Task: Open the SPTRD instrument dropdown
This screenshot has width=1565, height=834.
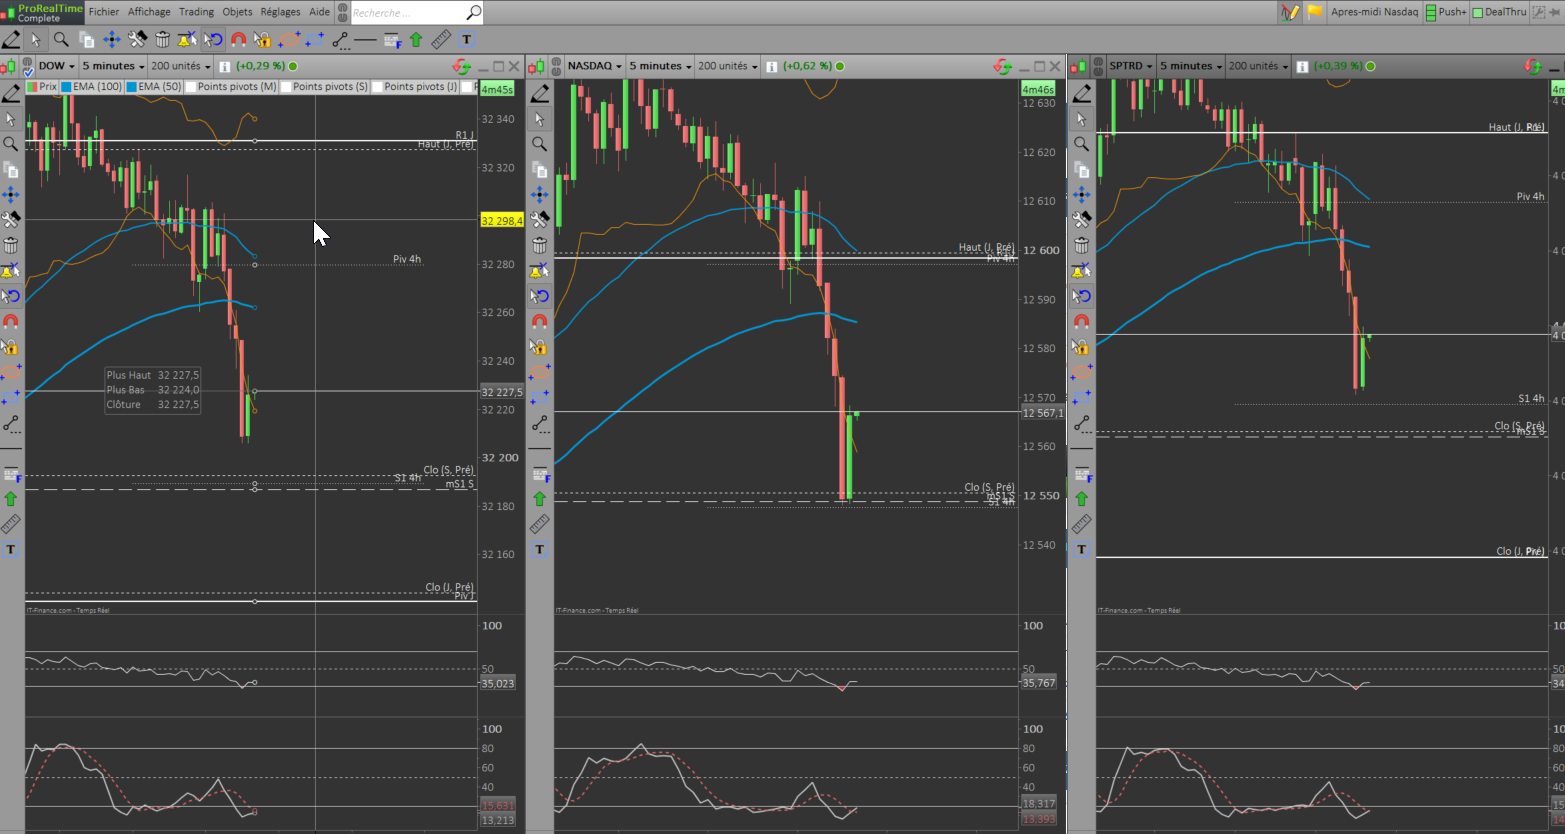Action: tap(1130, 66)
